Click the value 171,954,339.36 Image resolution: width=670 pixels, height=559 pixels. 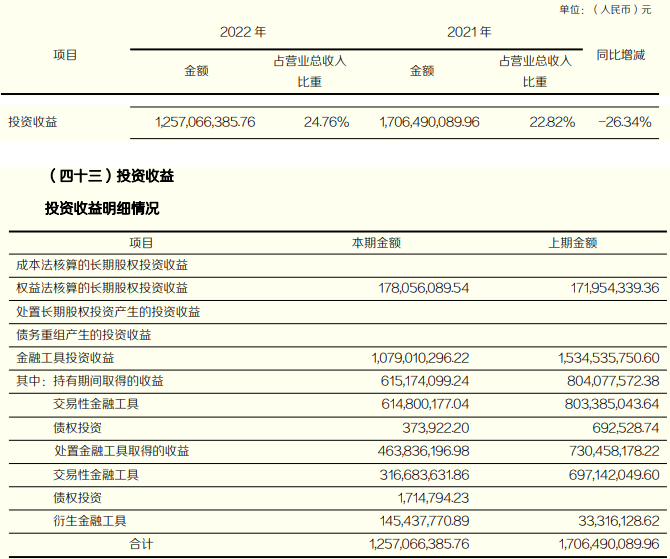(615, 288)
